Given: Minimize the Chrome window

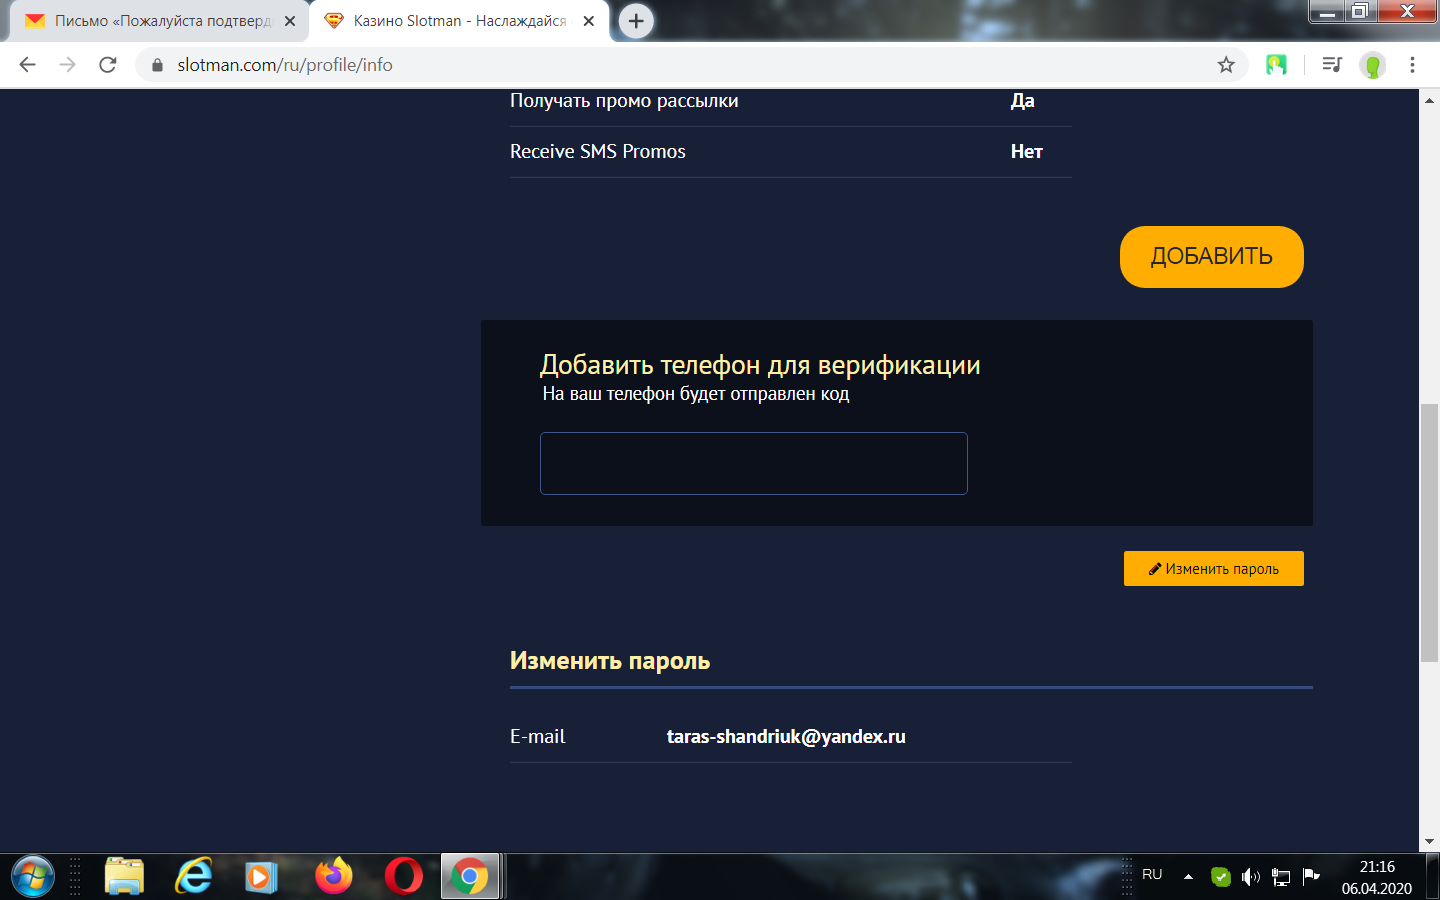Looking at the screenshot, I should click(1327, 11).
